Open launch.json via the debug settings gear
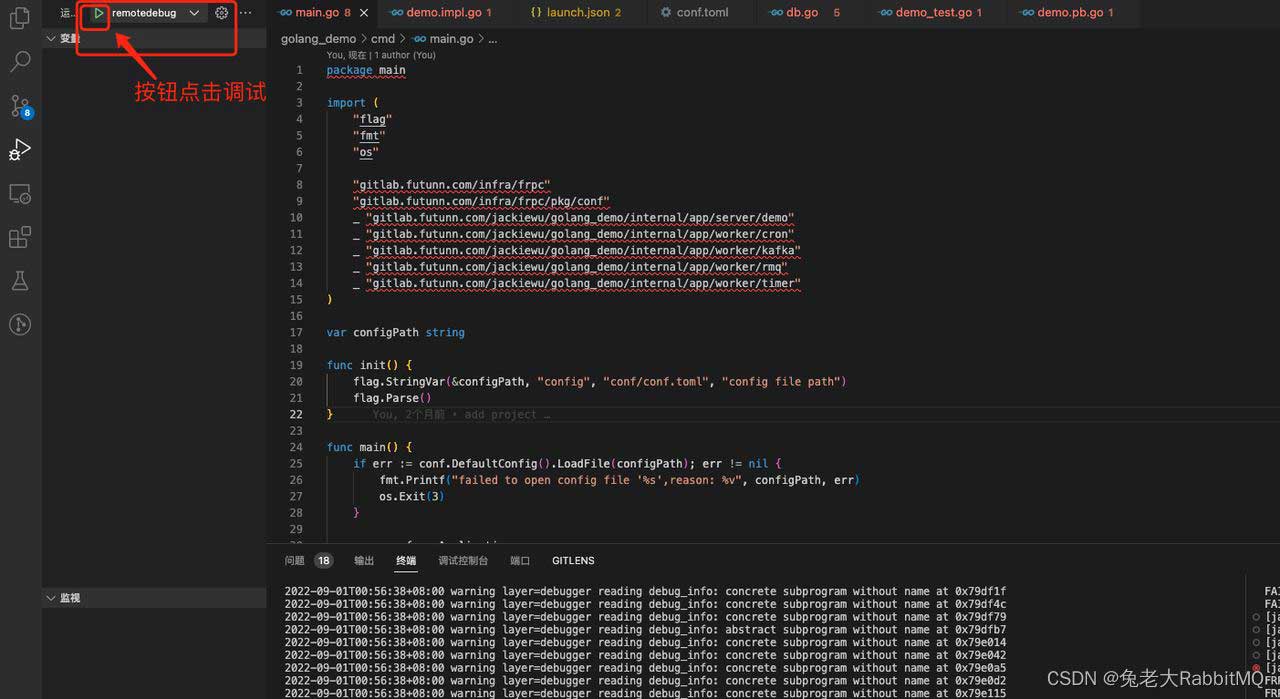The width and height of the screenshot is (1280, 699). click(x=222, y=13)
